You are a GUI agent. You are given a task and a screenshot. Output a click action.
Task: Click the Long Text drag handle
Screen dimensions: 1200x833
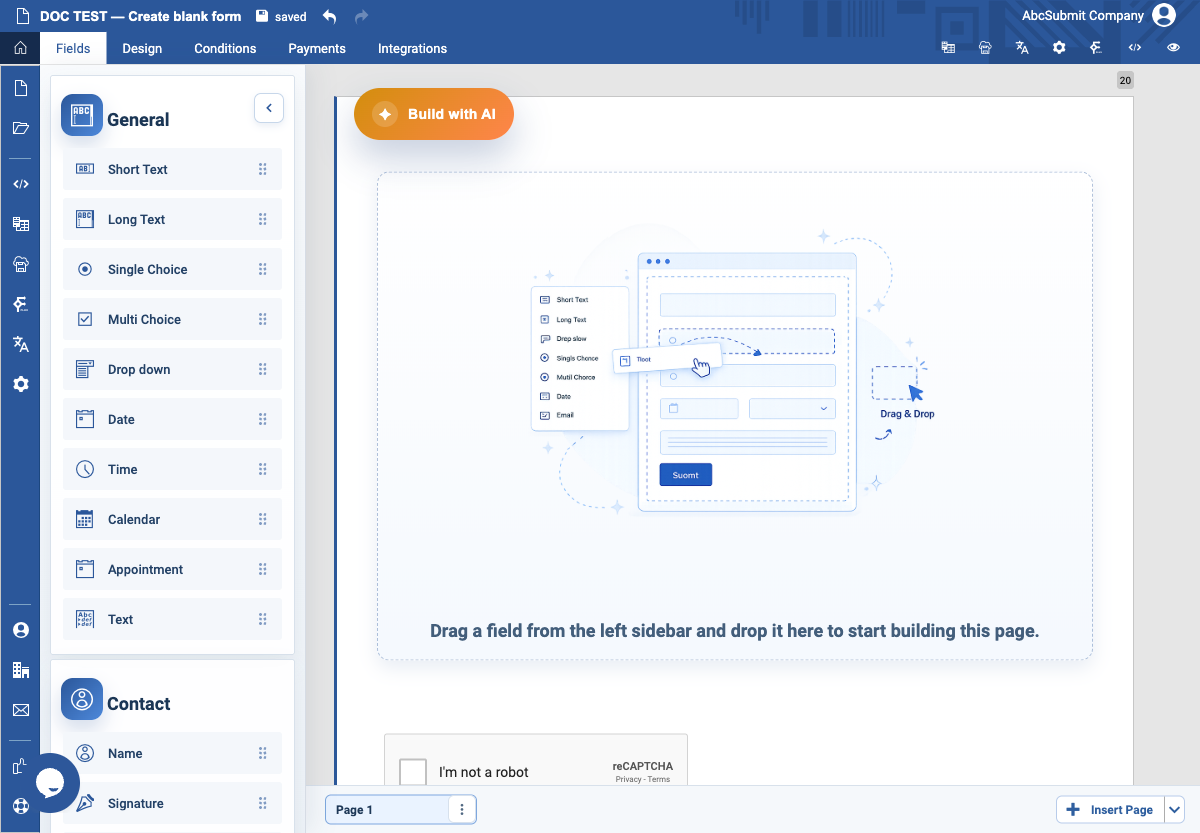[x=262, y=219]
